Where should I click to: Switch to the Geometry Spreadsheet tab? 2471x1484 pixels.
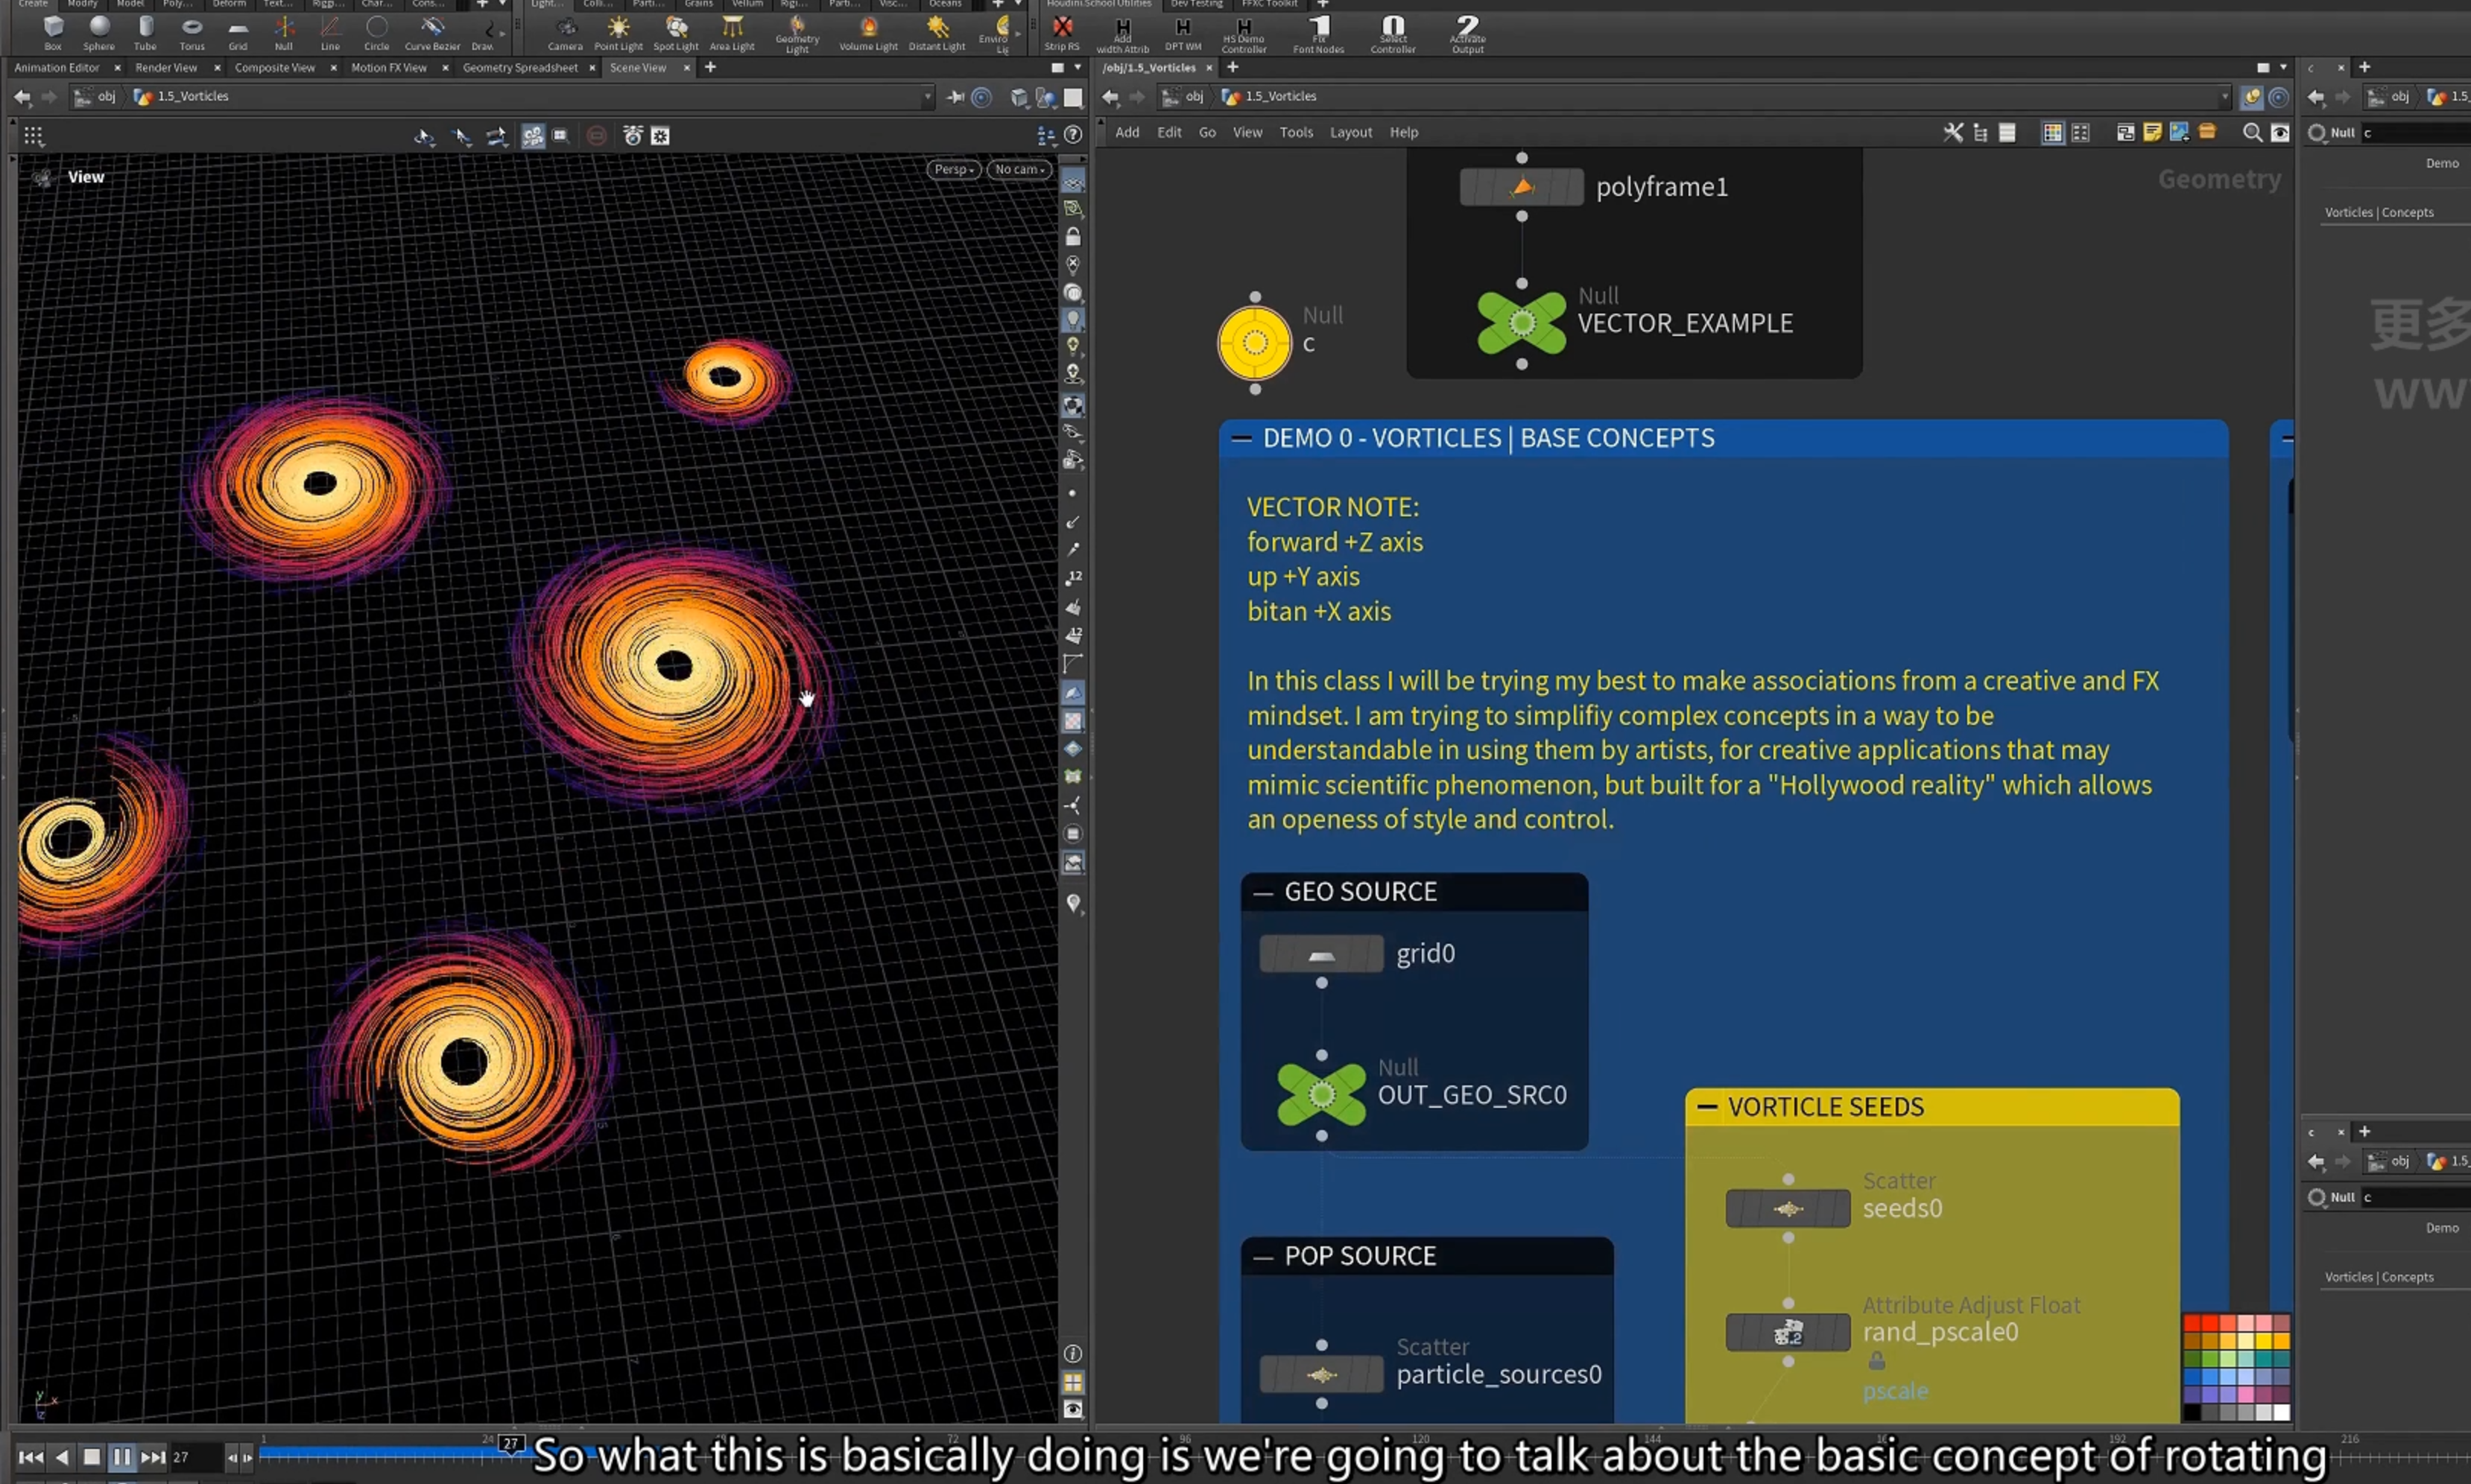tap(520, 67)
